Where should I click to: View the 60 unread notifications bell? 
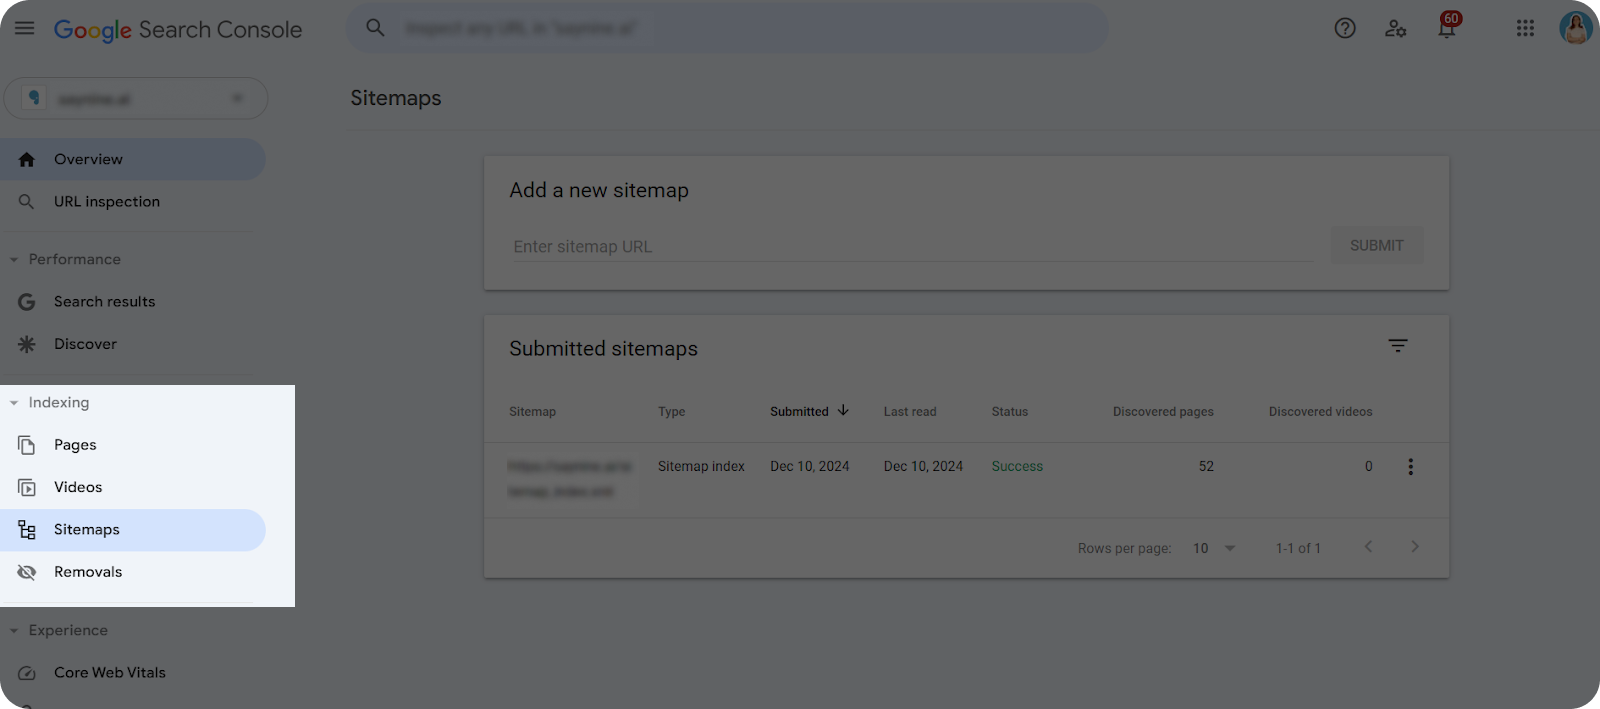coord(1446,28)
